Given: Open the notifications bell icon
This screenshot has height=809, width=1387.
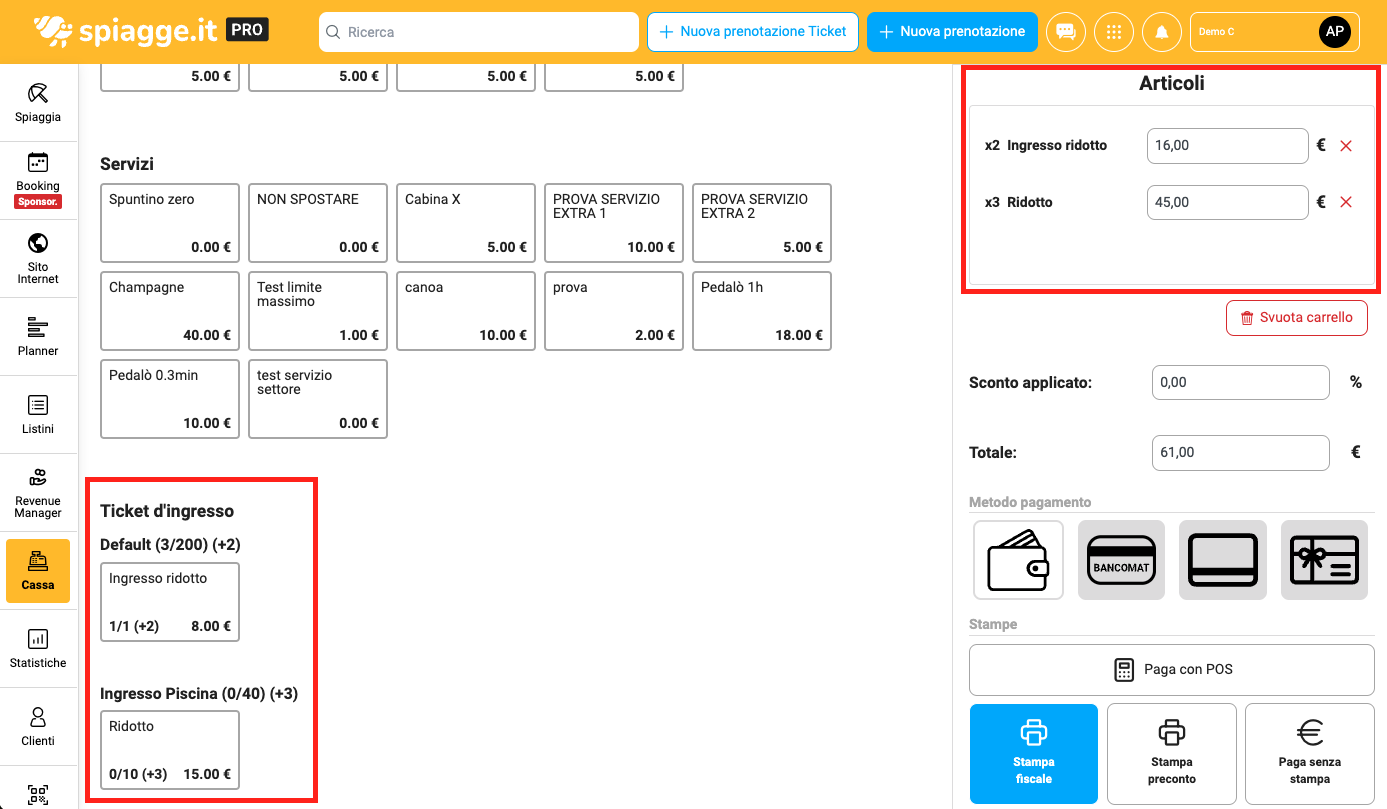Looking at the screenshot, I should 1162,32.
